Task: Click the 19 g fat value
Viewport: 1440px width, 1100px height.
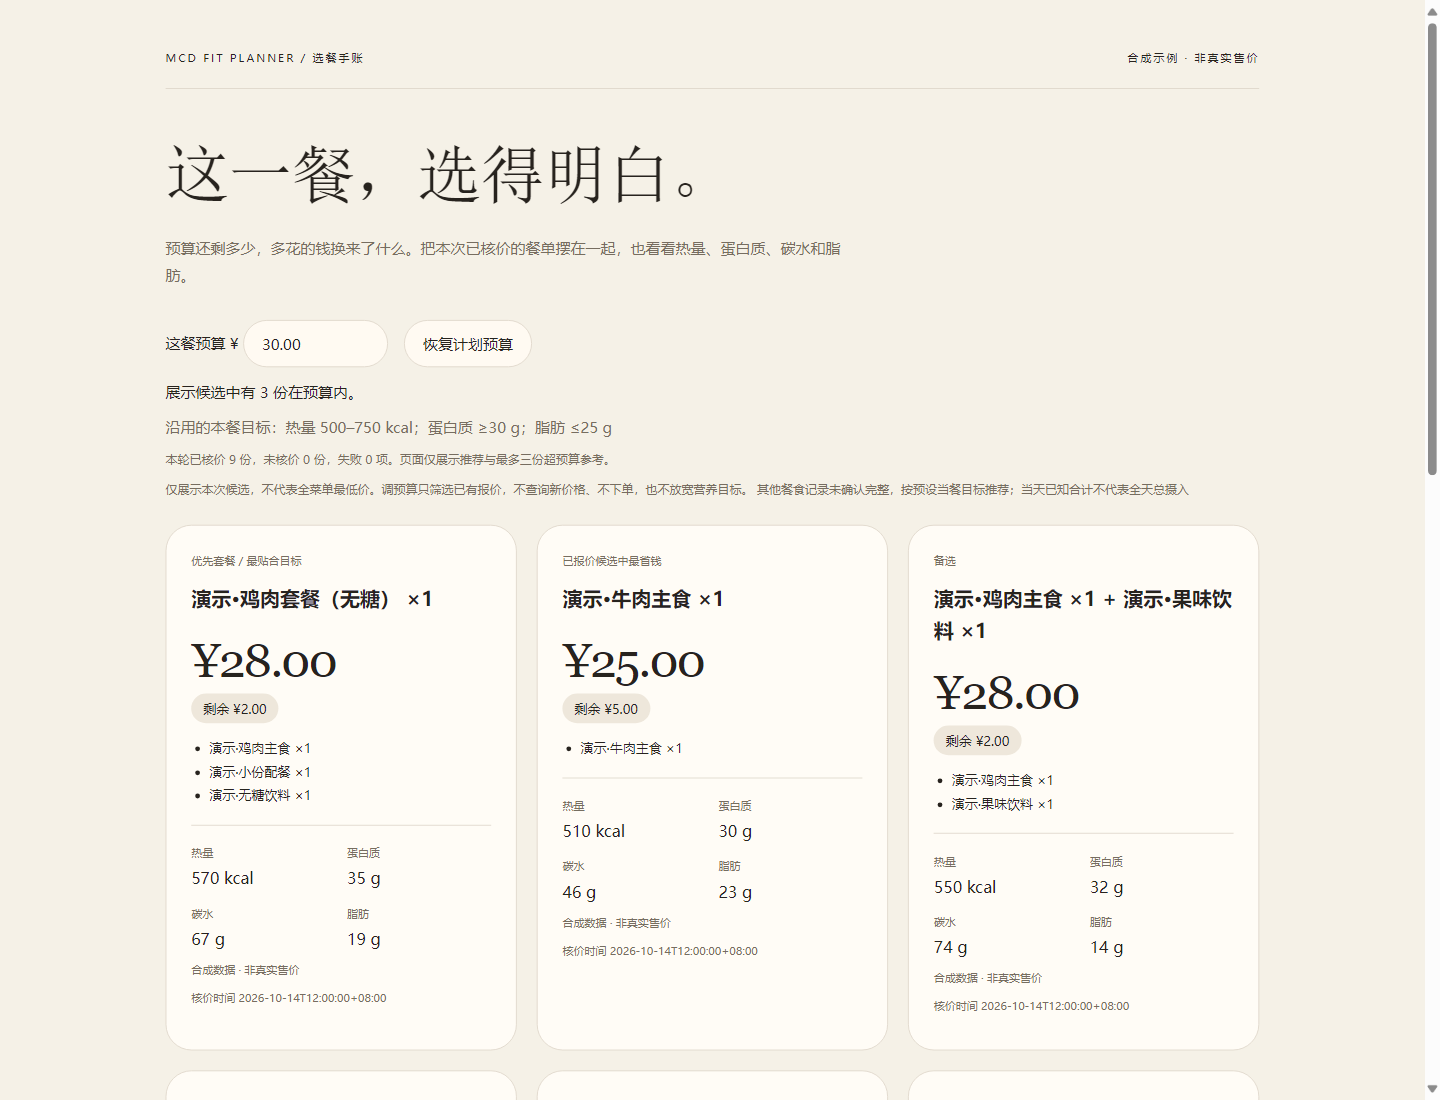Action: pos(364,939)
